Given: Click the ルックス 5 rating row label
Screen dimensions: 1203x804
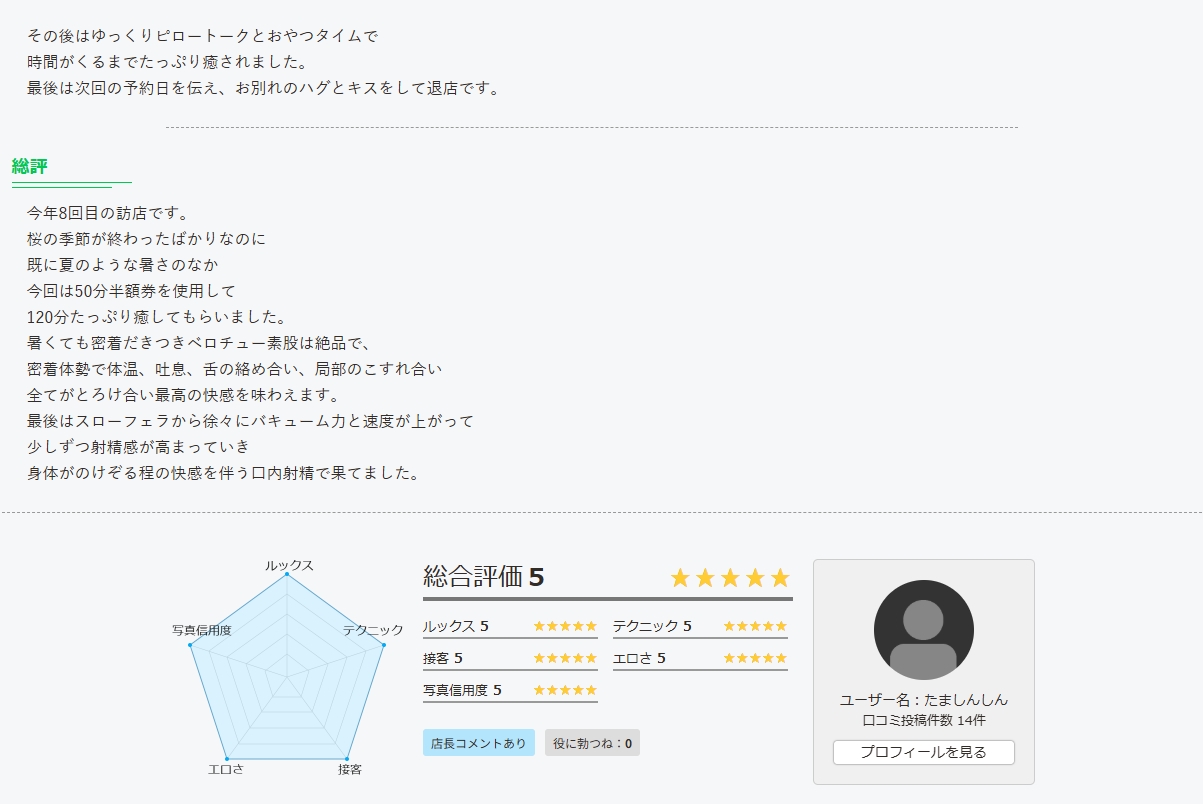Looking at the screenshot, I should [x=456, y=627].
